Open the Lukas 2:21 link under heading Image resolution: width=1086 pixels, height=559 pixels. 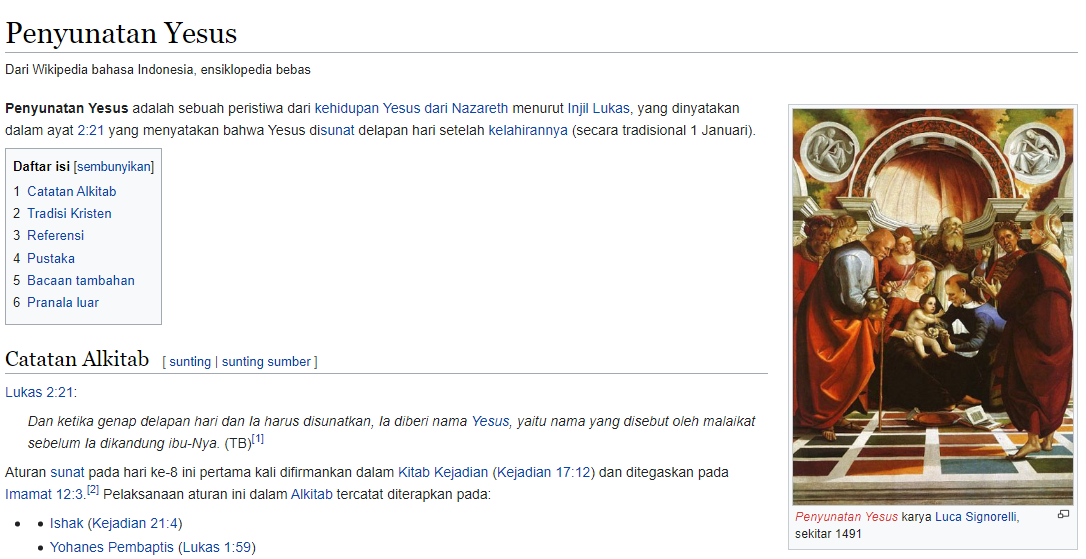39,392
